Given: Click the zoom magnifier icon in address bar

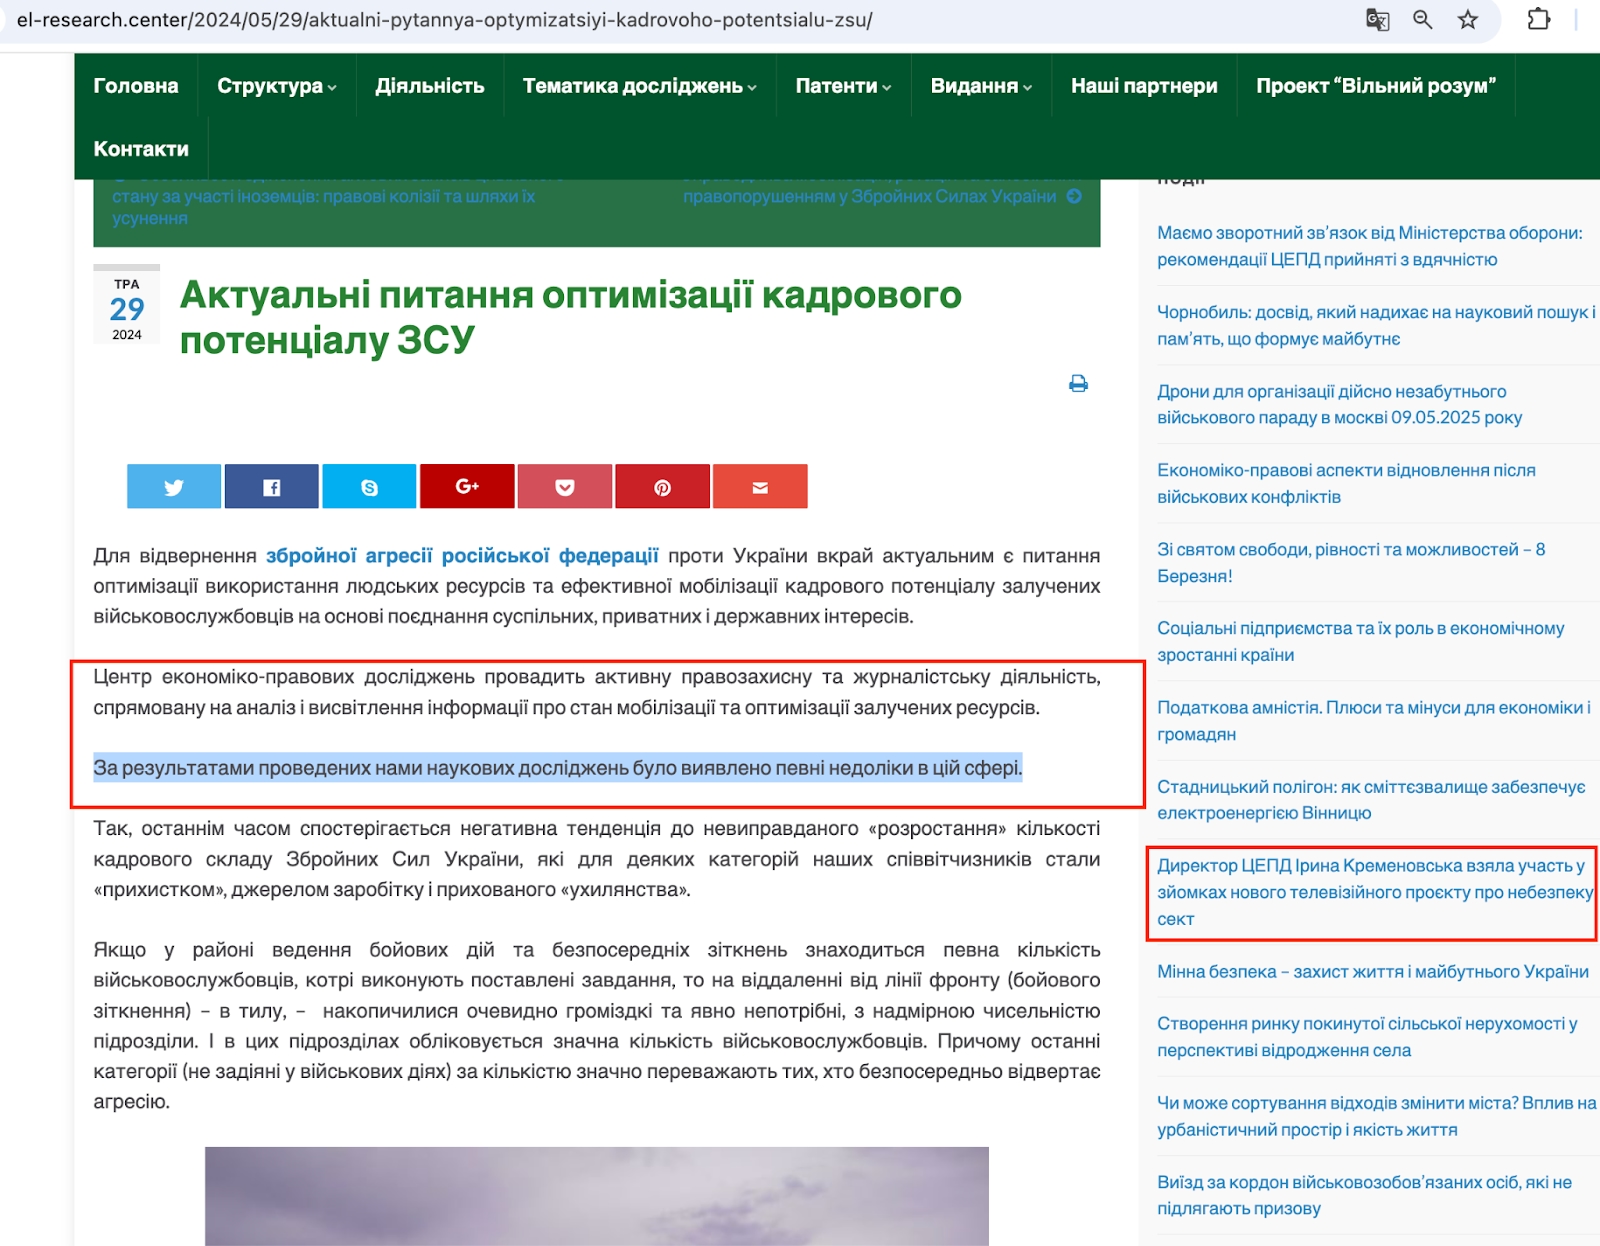Looking at the screenshot, I should (x=1422, y=20).
